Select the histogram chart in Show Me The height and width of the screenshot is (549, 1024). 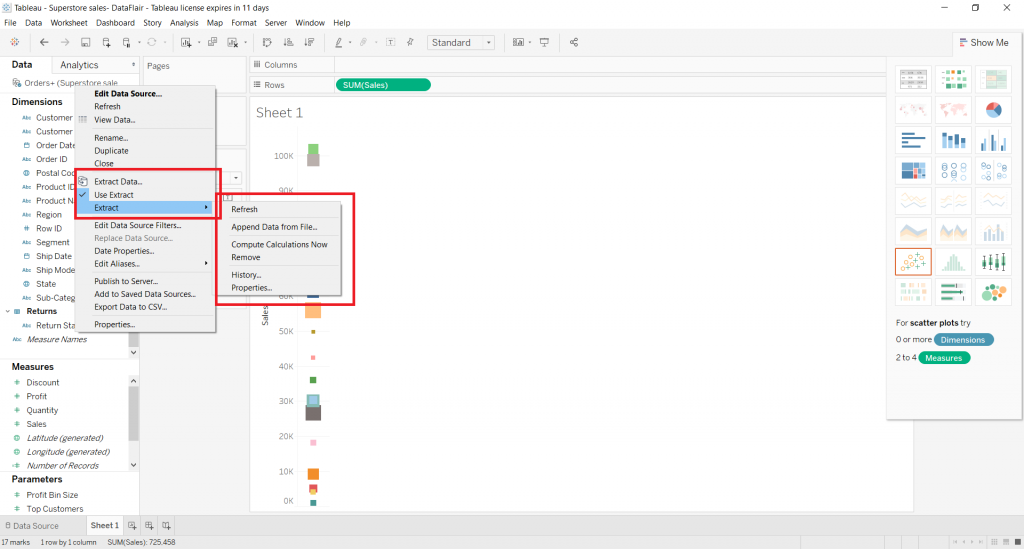coord(953,262)
